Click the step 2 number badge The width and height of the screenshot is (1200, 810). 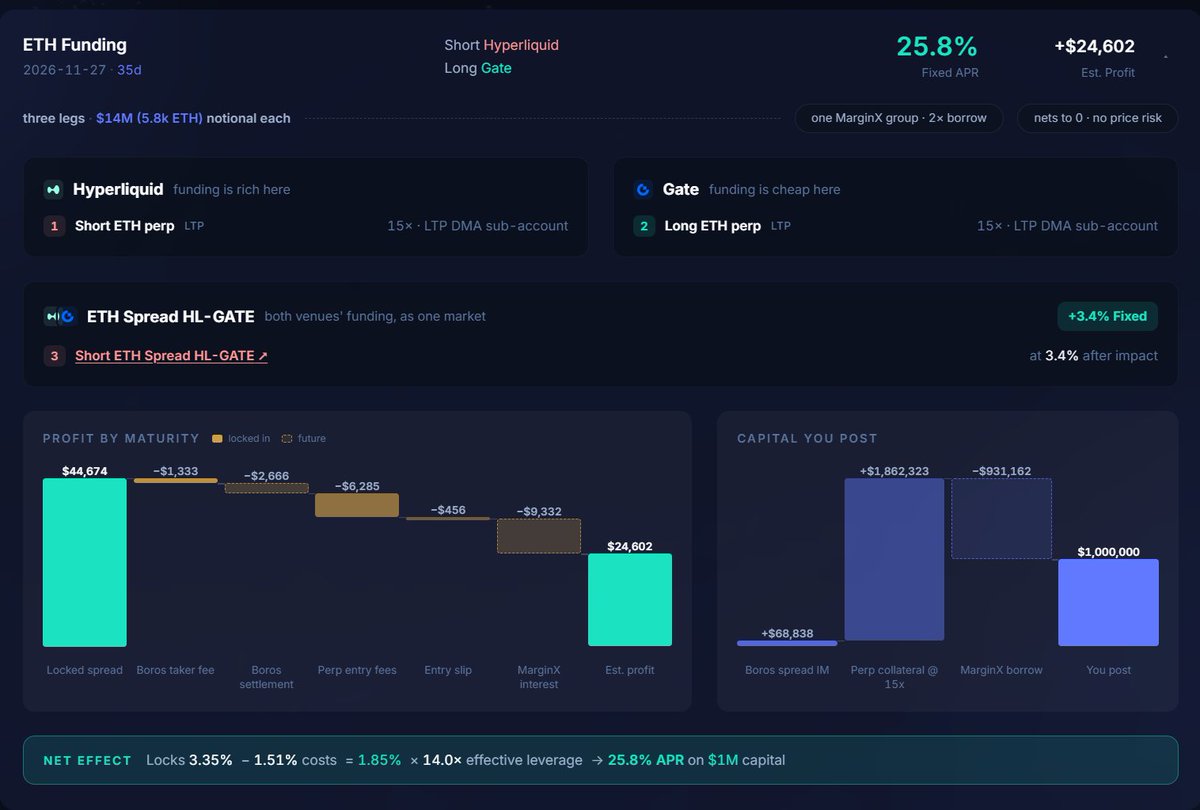point(644,226)
